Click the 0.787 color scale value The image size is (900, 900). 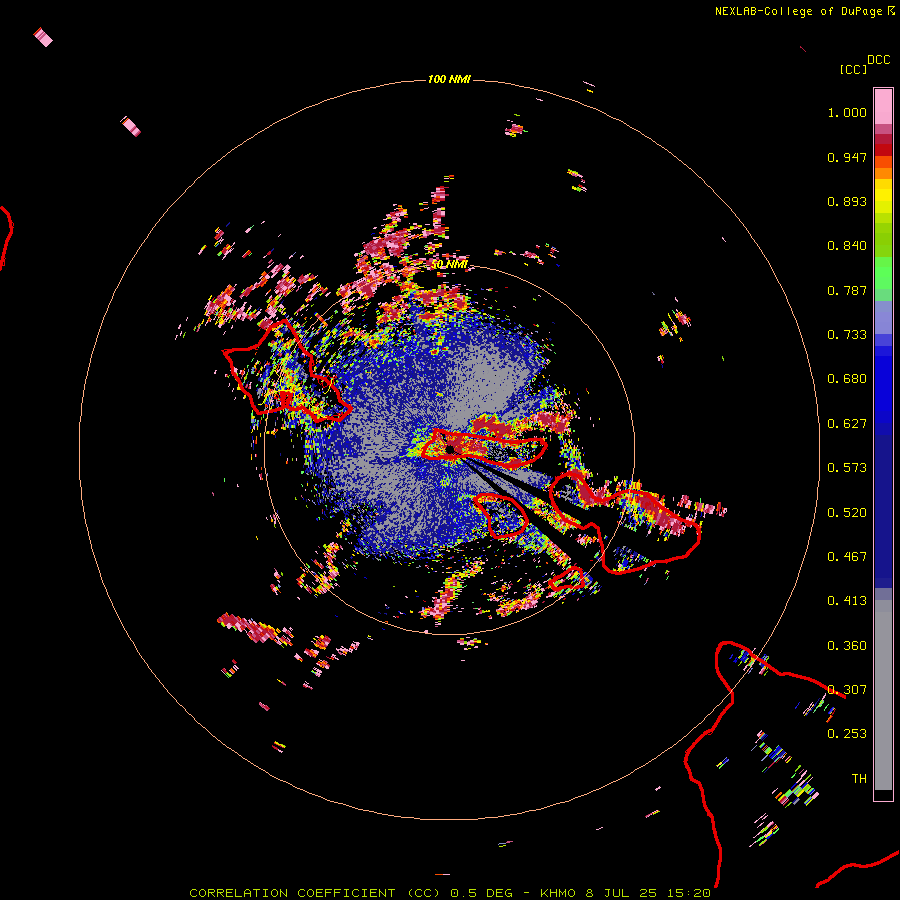(847, 290)
